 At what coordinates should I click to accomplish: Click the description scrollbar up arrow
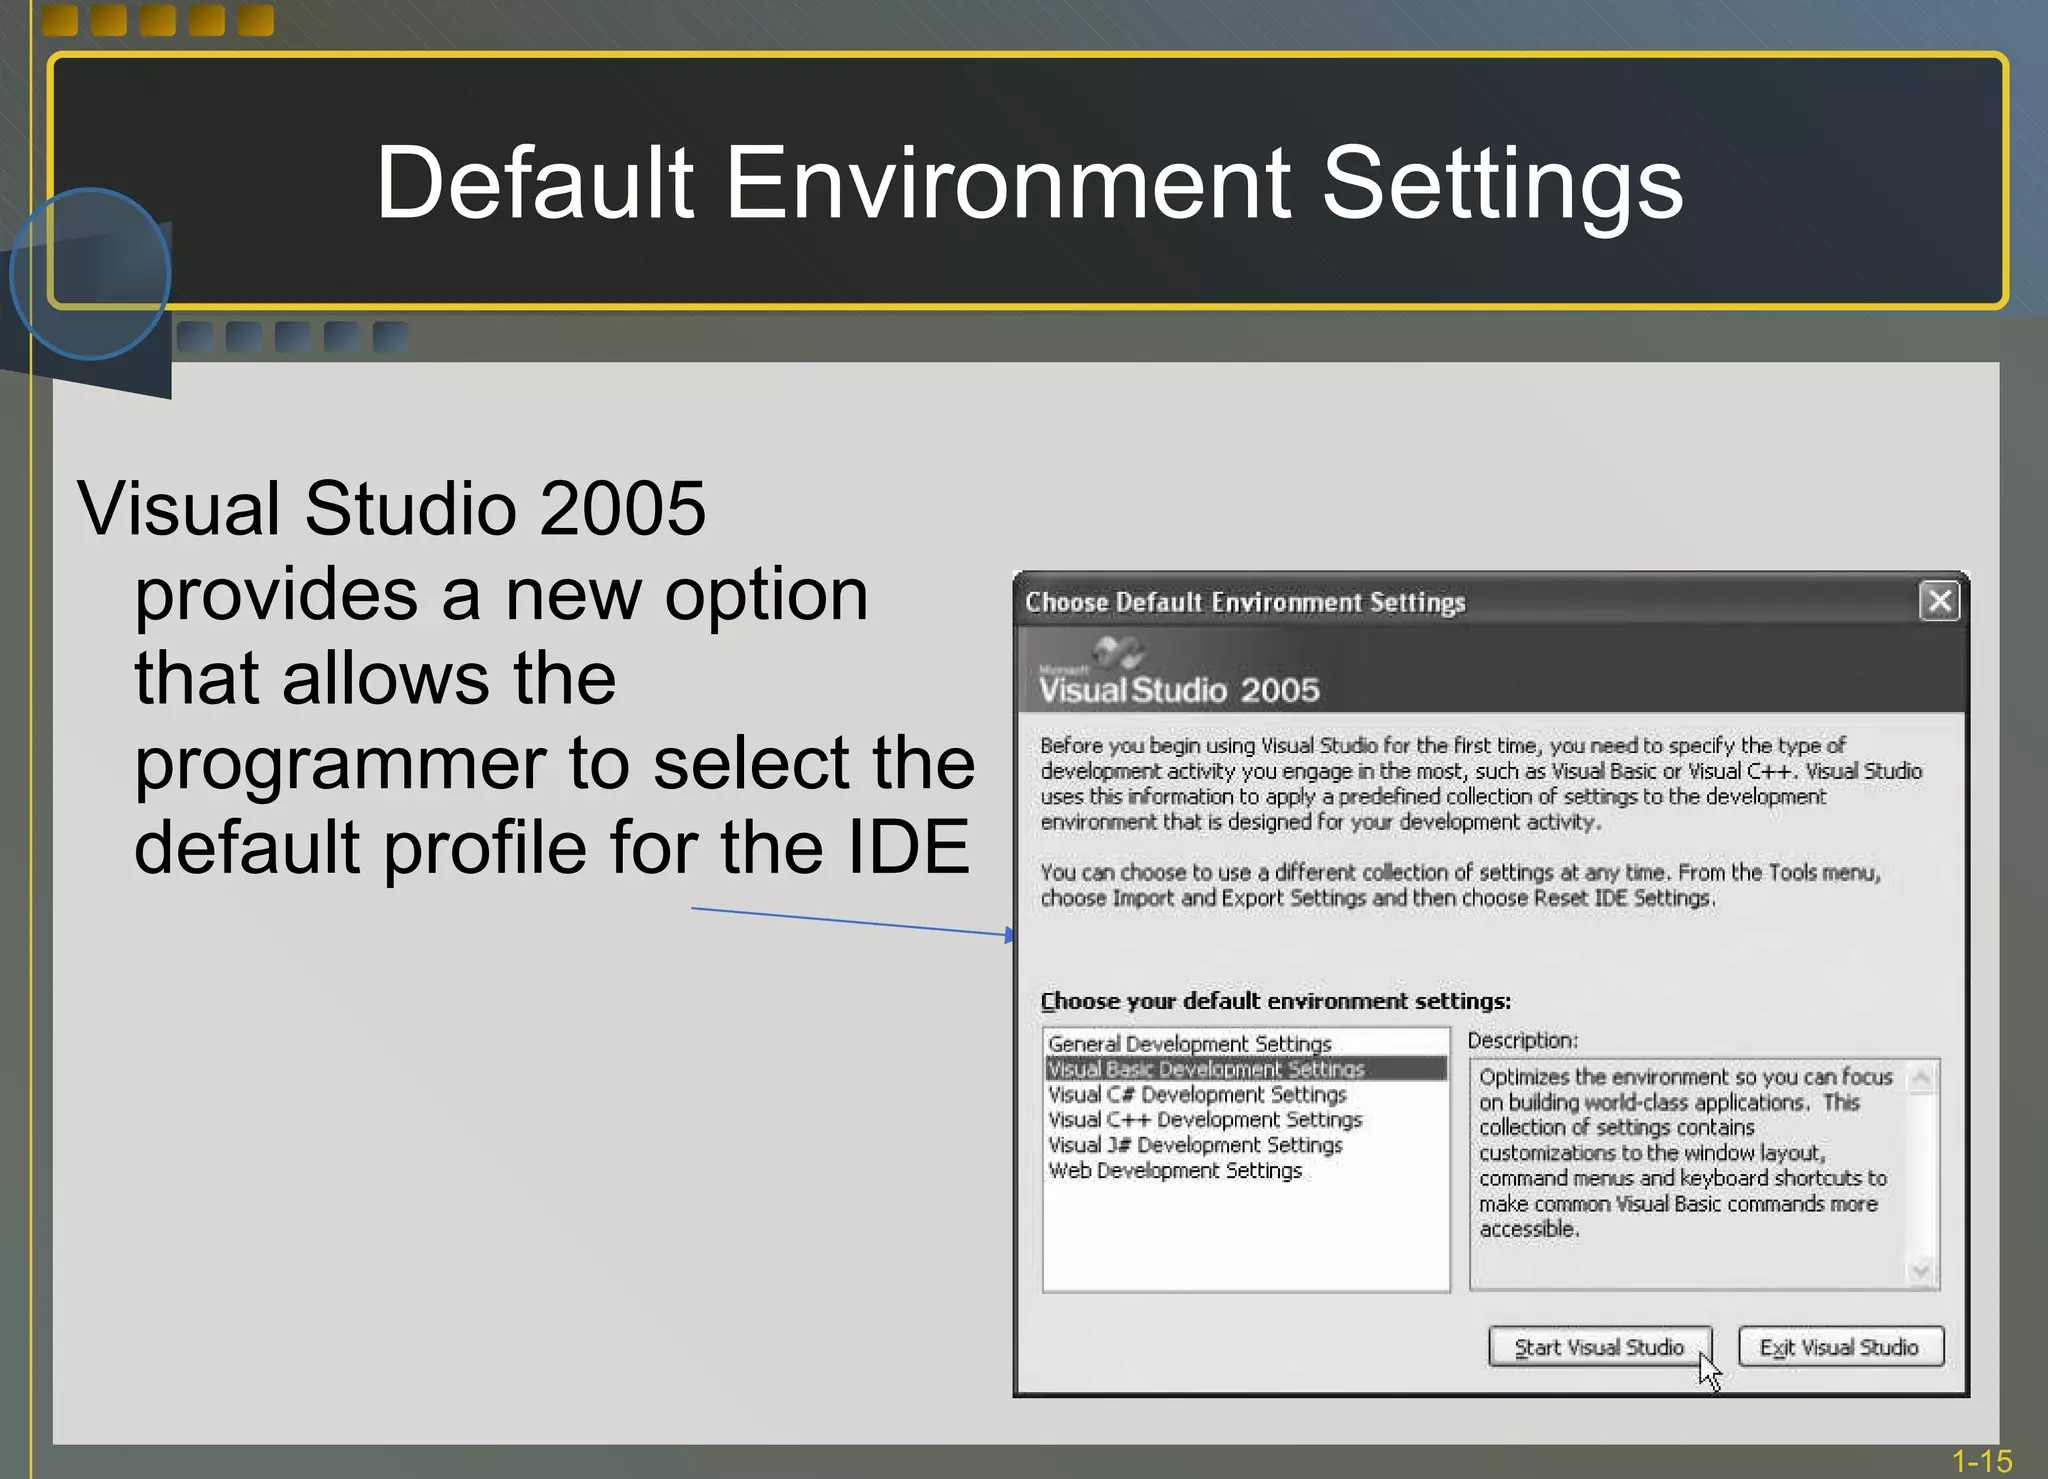1921,1078
